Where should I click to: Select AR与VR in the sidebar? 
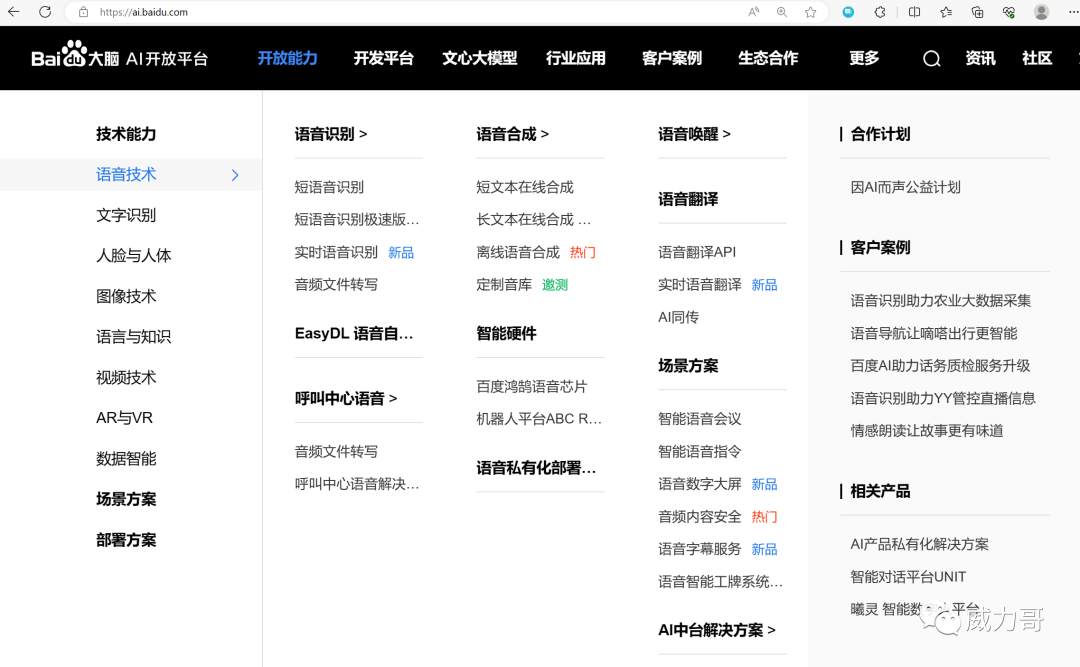point(125,418)
